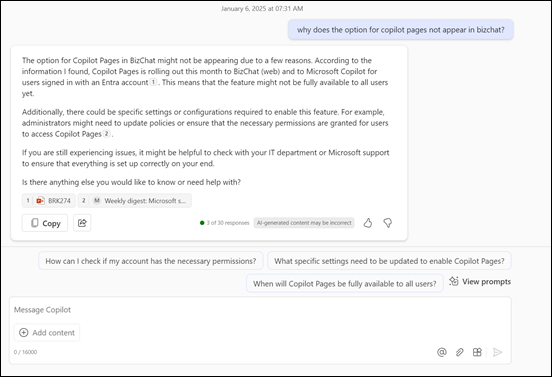The height and width of the screenshot is (377, 552).
Task: Click 'AI-generated content may be incorrect' label
Action: coord(304,223)
